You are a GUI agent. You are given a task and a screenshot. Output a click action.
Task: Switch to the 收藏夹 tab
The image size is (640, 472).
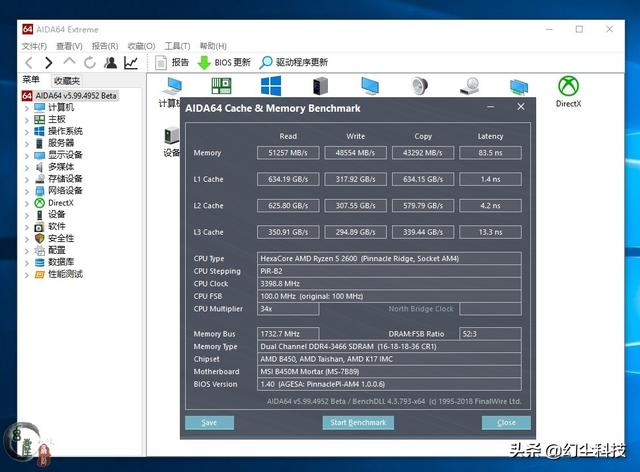67,81
